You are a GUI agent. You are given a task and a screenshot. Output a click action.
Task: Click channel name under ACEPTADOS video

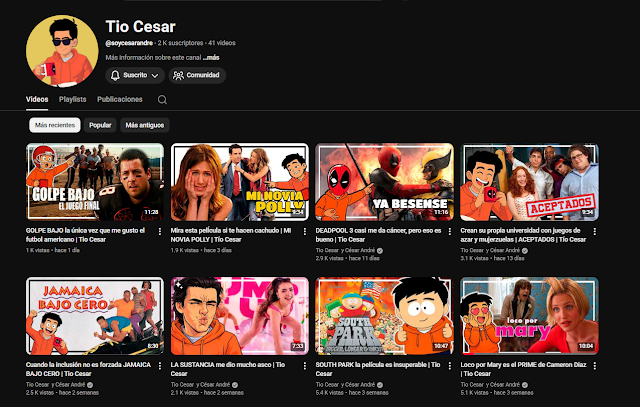490,251
